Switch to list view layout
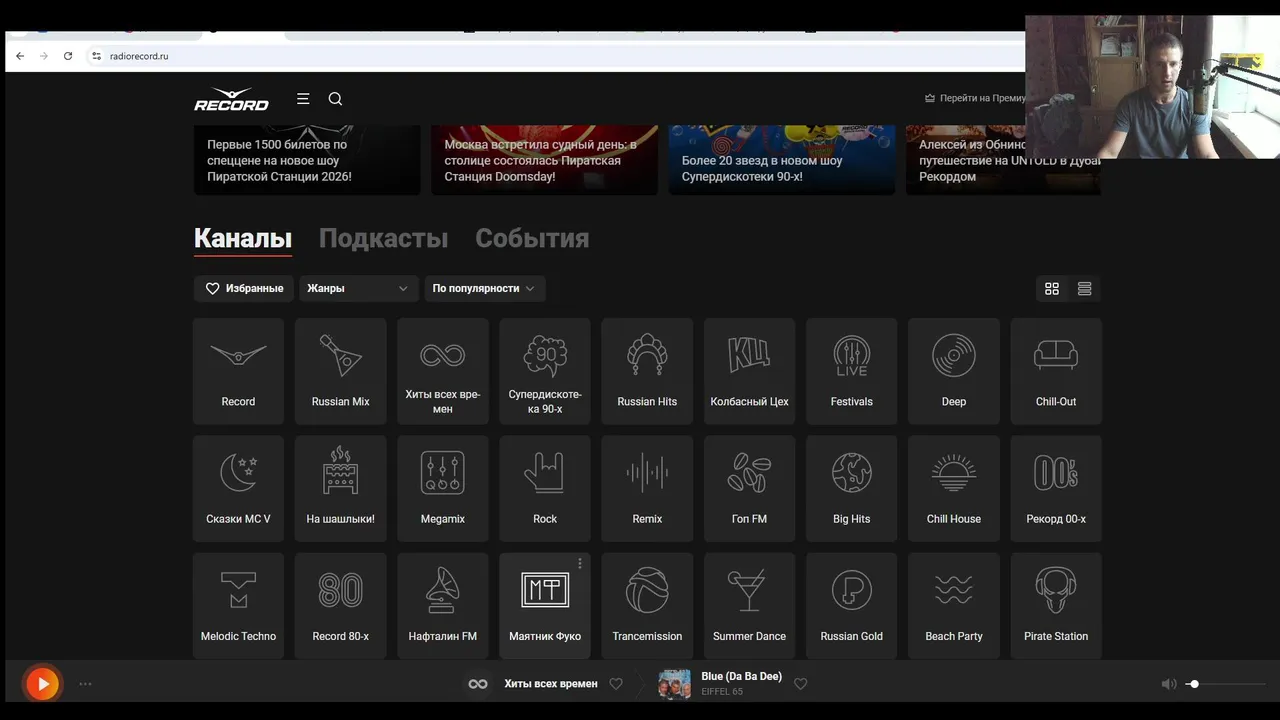The height and width of the screenshot is (720, 1280). click(x=1084, y=288)
